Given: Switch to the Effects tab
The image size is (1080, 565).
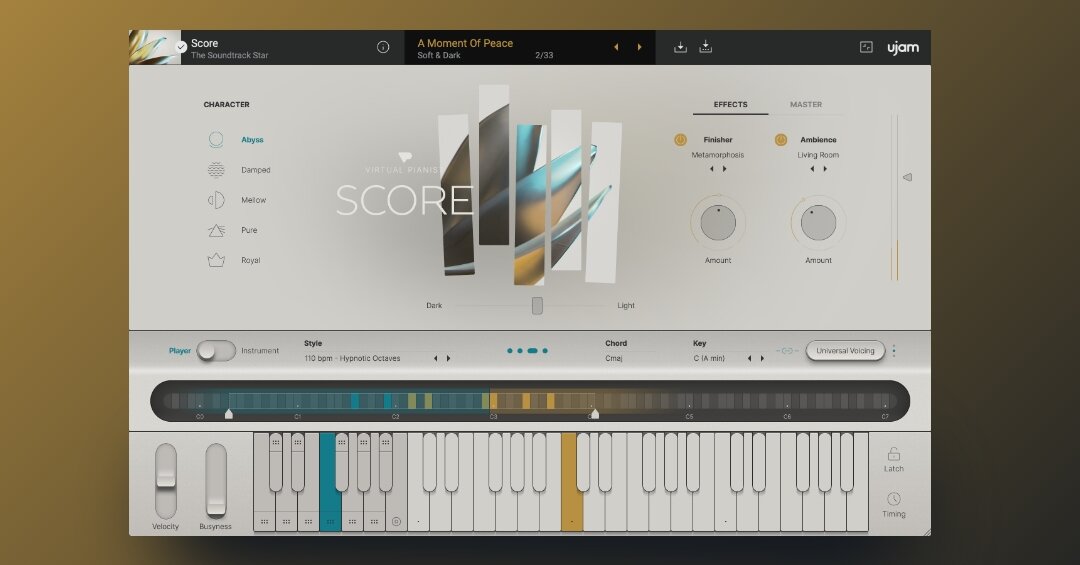Looking at the screenshot, I should click(x=730, y=105).
